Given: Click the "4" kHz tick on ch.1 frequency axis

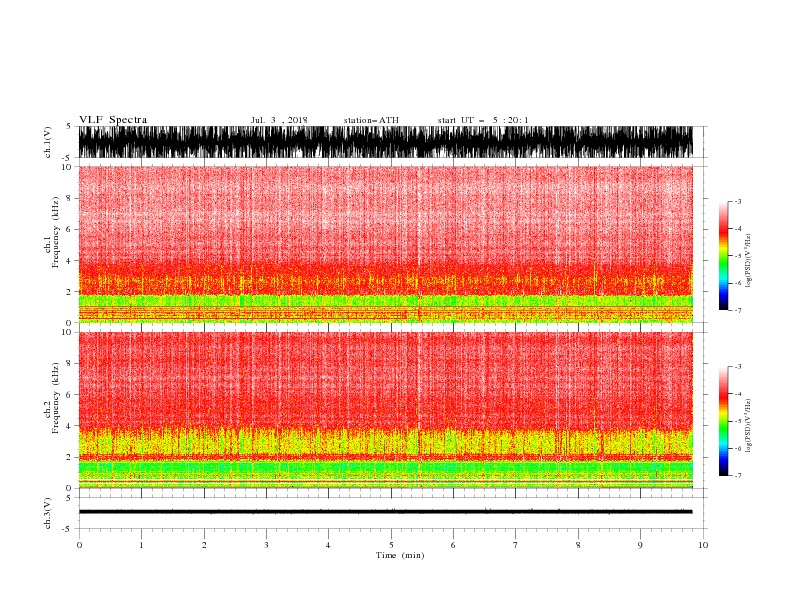Looking at the screenshot, I should (x=69, y=261).
